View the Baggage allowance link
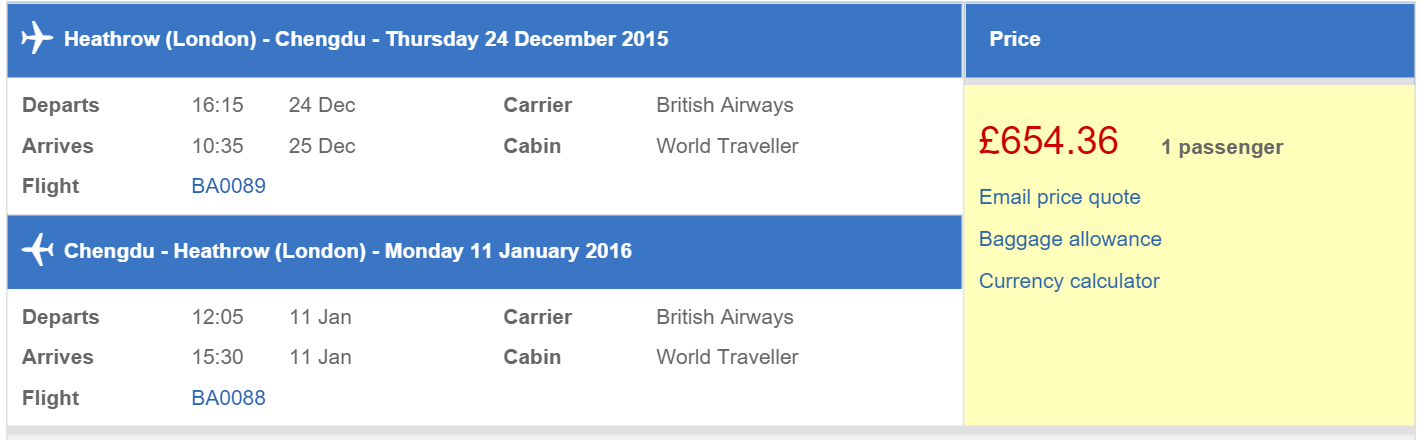Screen dimensions: 1420x440 pos(1070,239)
